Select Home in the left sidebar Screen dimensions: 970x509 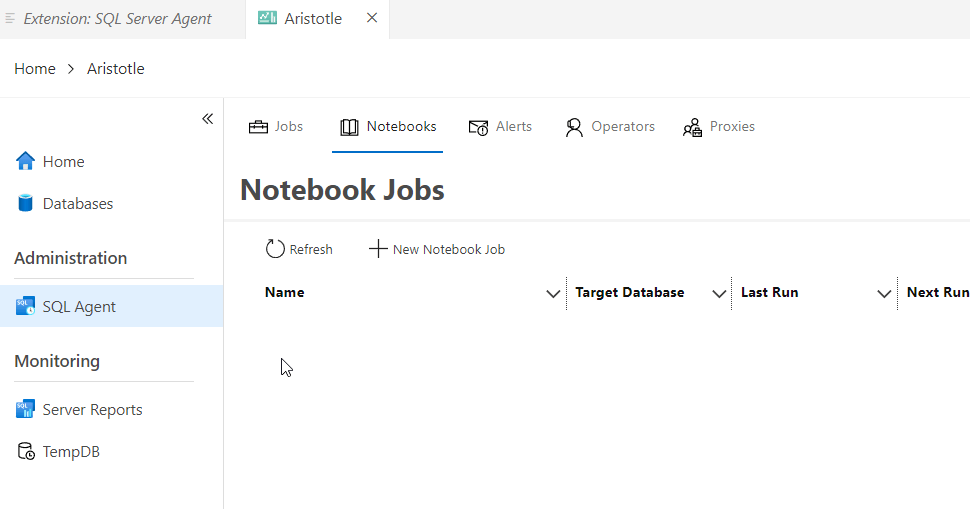[63, 162]
